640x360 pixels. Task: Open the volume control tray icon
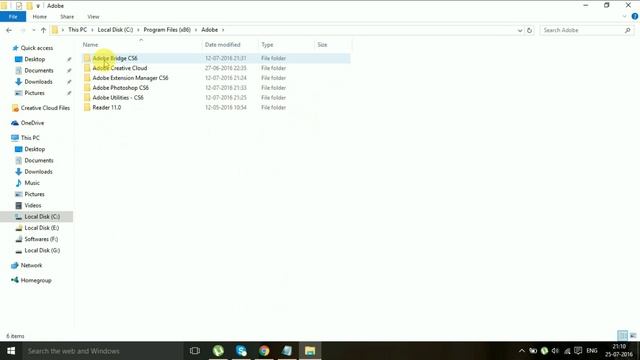pyautogui.click(x=555, y=351)
